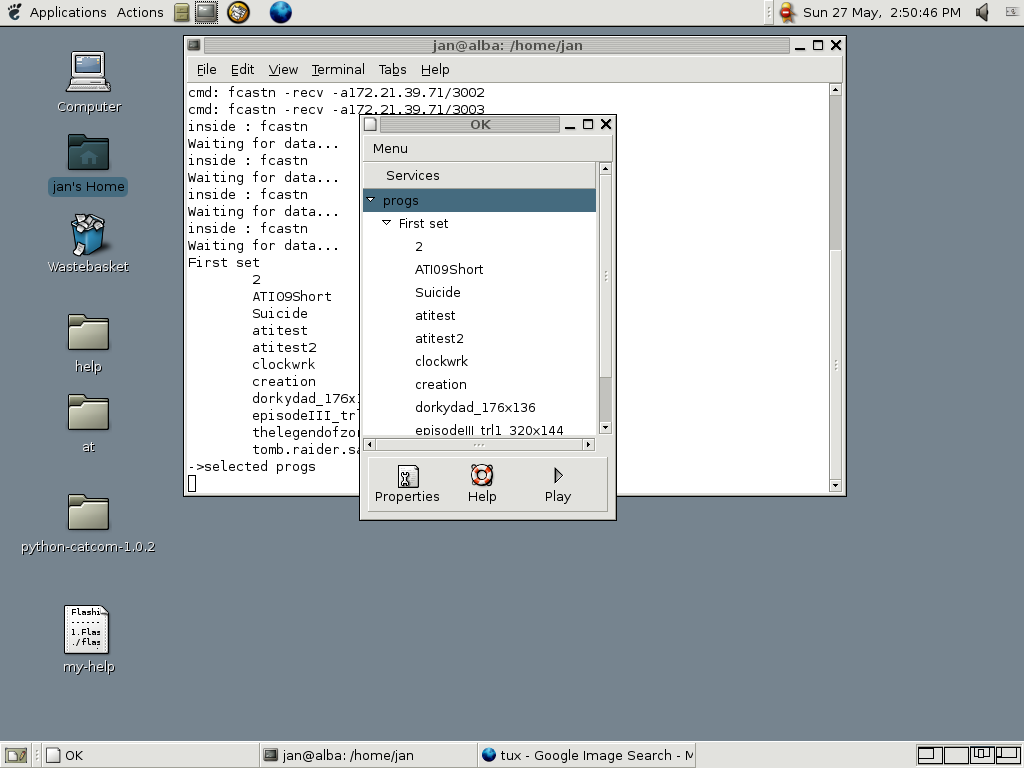Open the Tabs menu
Viewport: 1024px width, 768px height.
392,69
